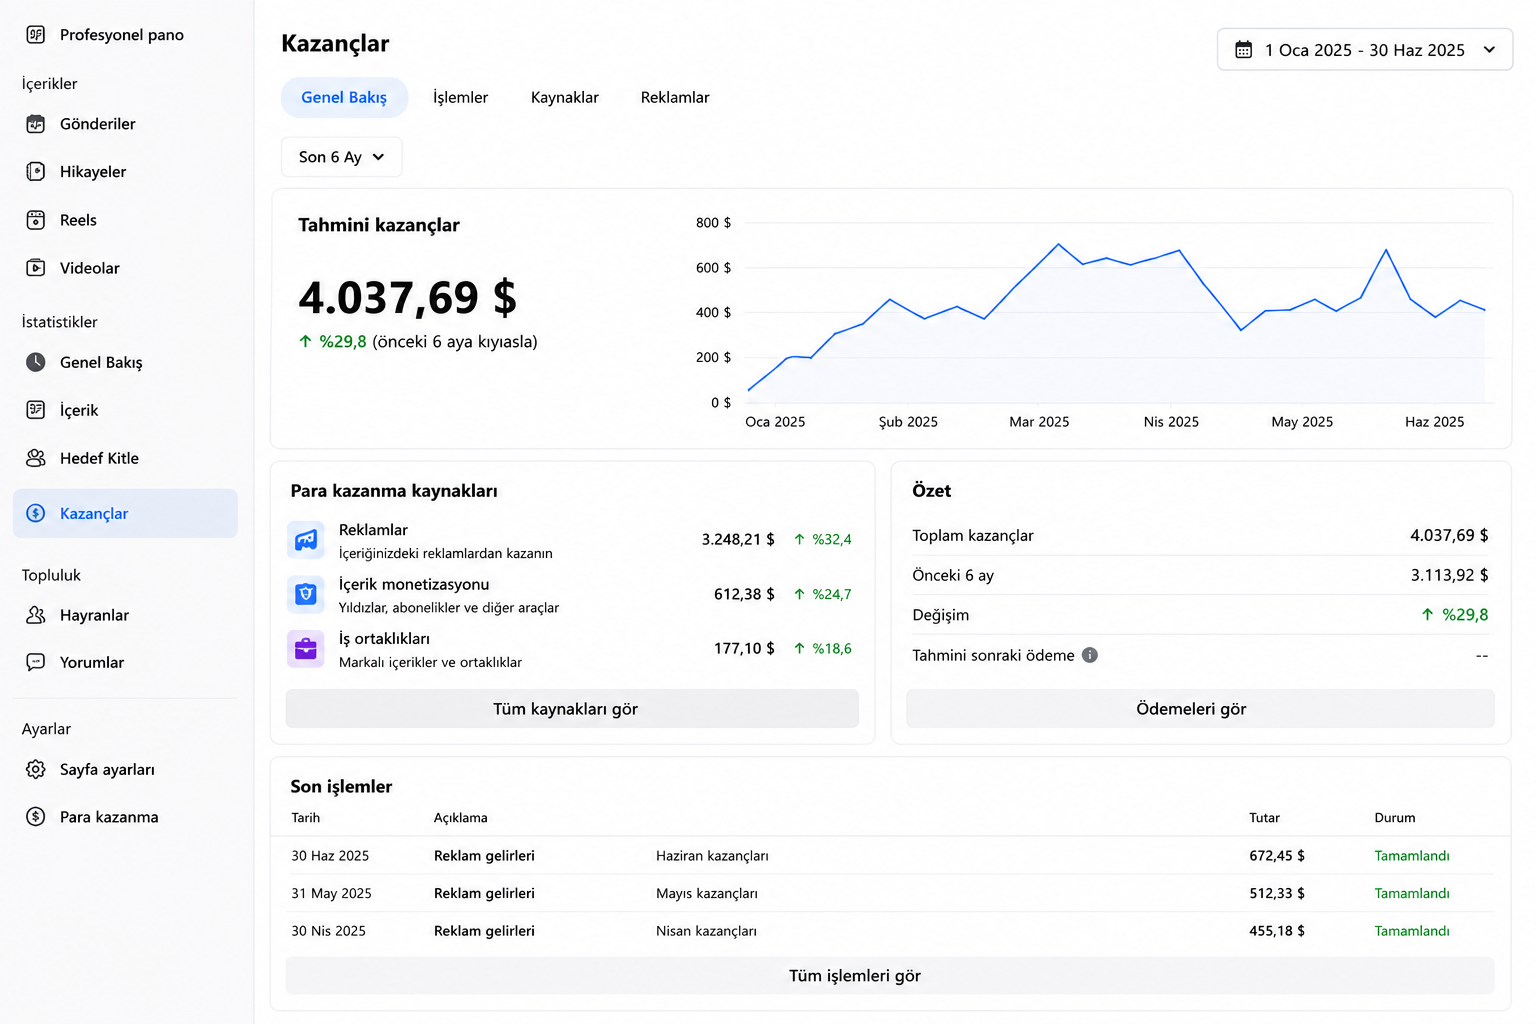The image size is (1536, 1024).
Task: Expand the Son 6 Ay dropdown
Action: tap(342, 157)
